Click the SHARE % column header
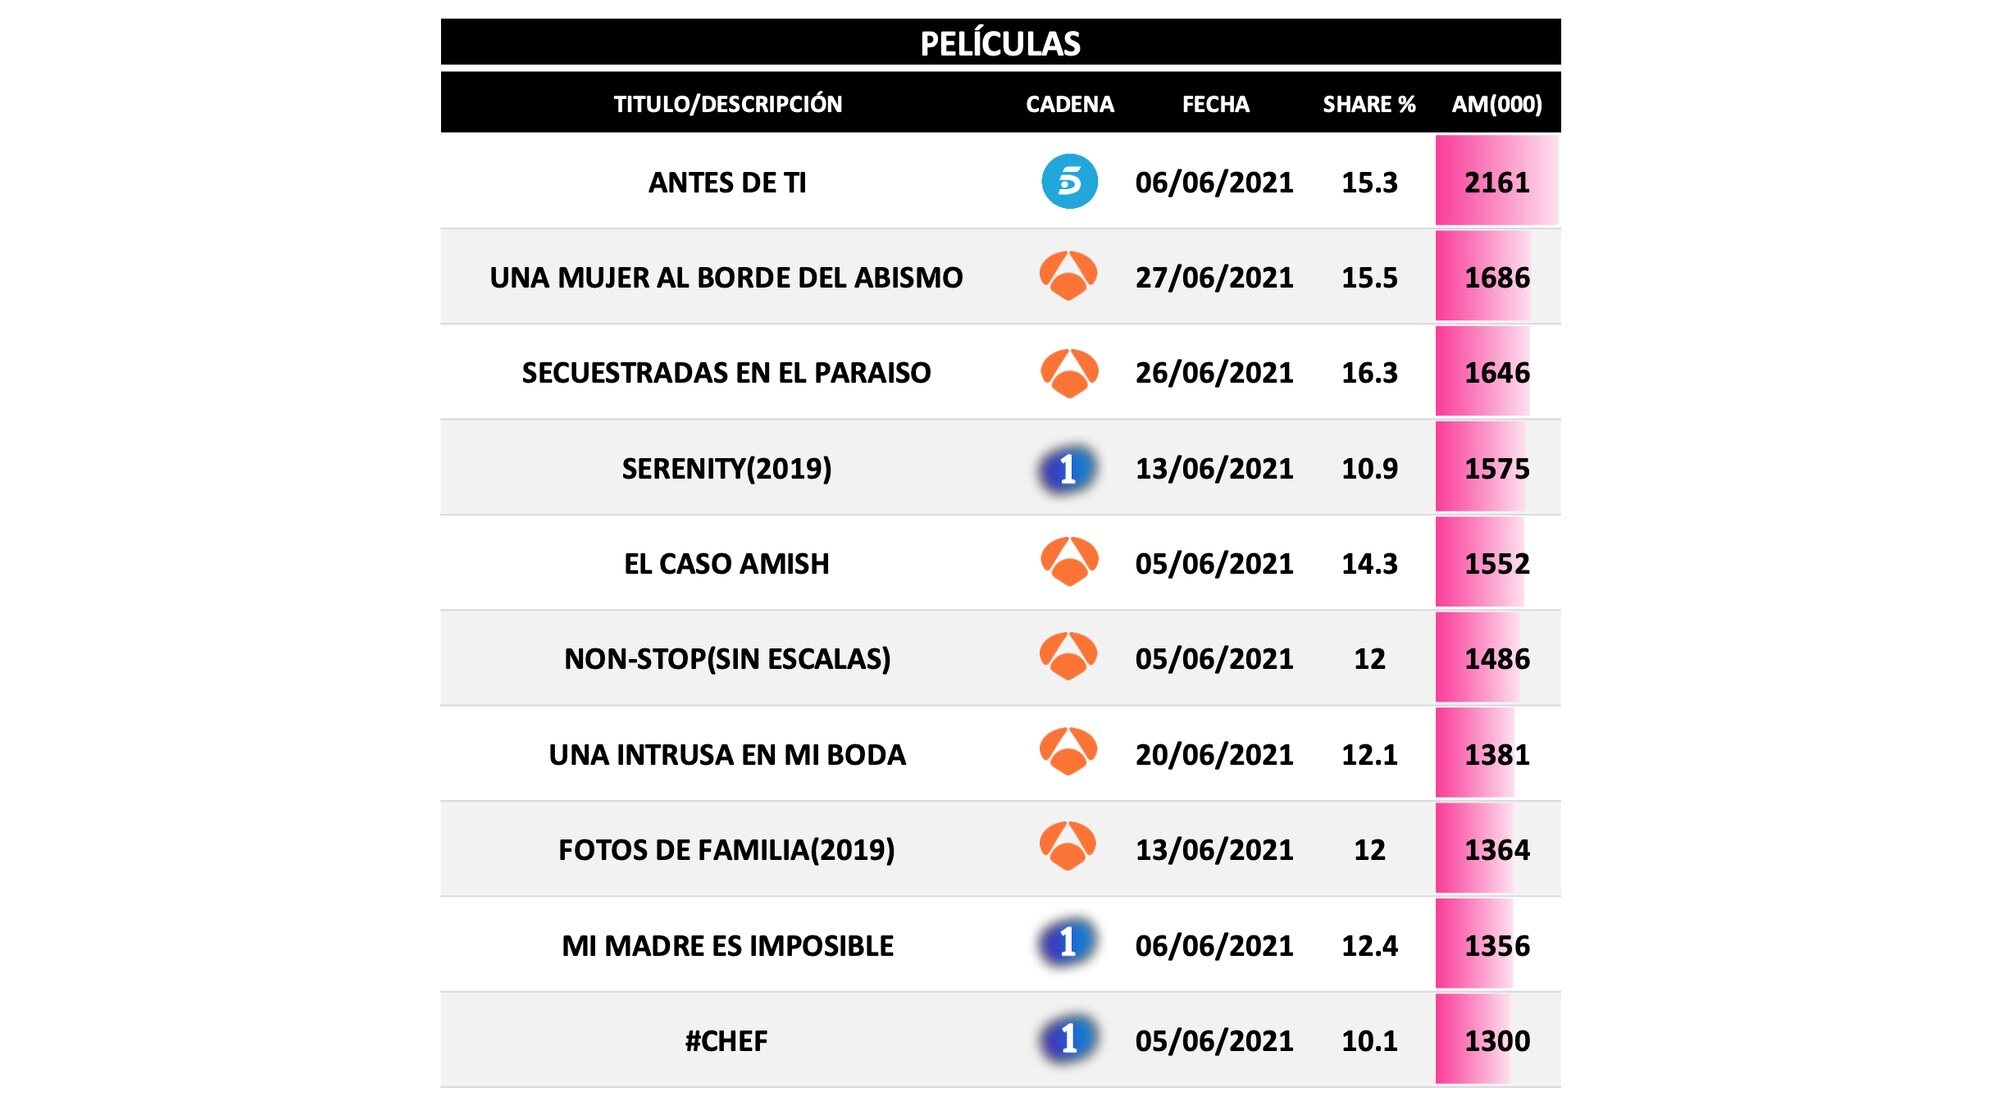This screenshot has height=1100, width=2000. tap(1368, 104)
